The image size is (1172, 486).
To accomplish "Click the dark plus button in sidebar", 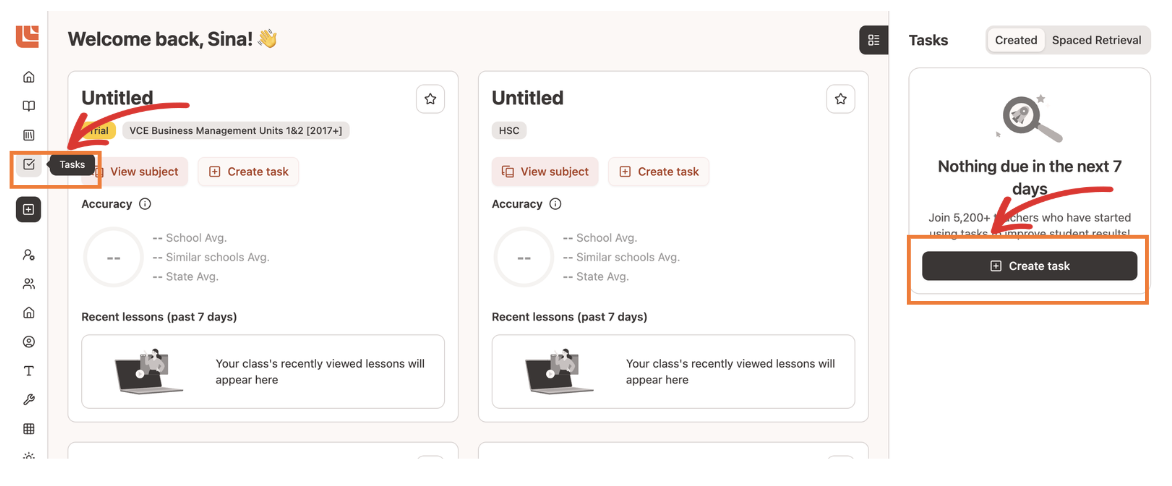I will click(28, 209).
